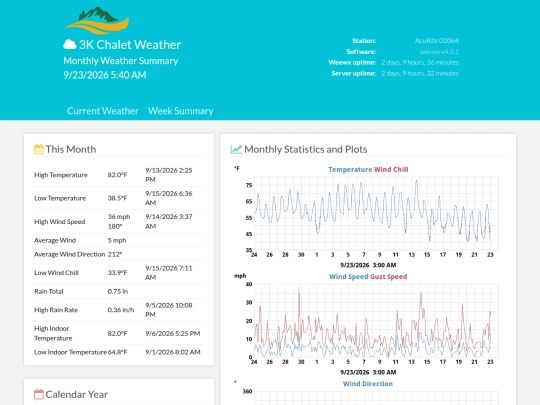This screenshot has height=405, width=540.
Task: Click the Low Indoor Temperature 64.8°F value
Action: [x=117, y=352]
